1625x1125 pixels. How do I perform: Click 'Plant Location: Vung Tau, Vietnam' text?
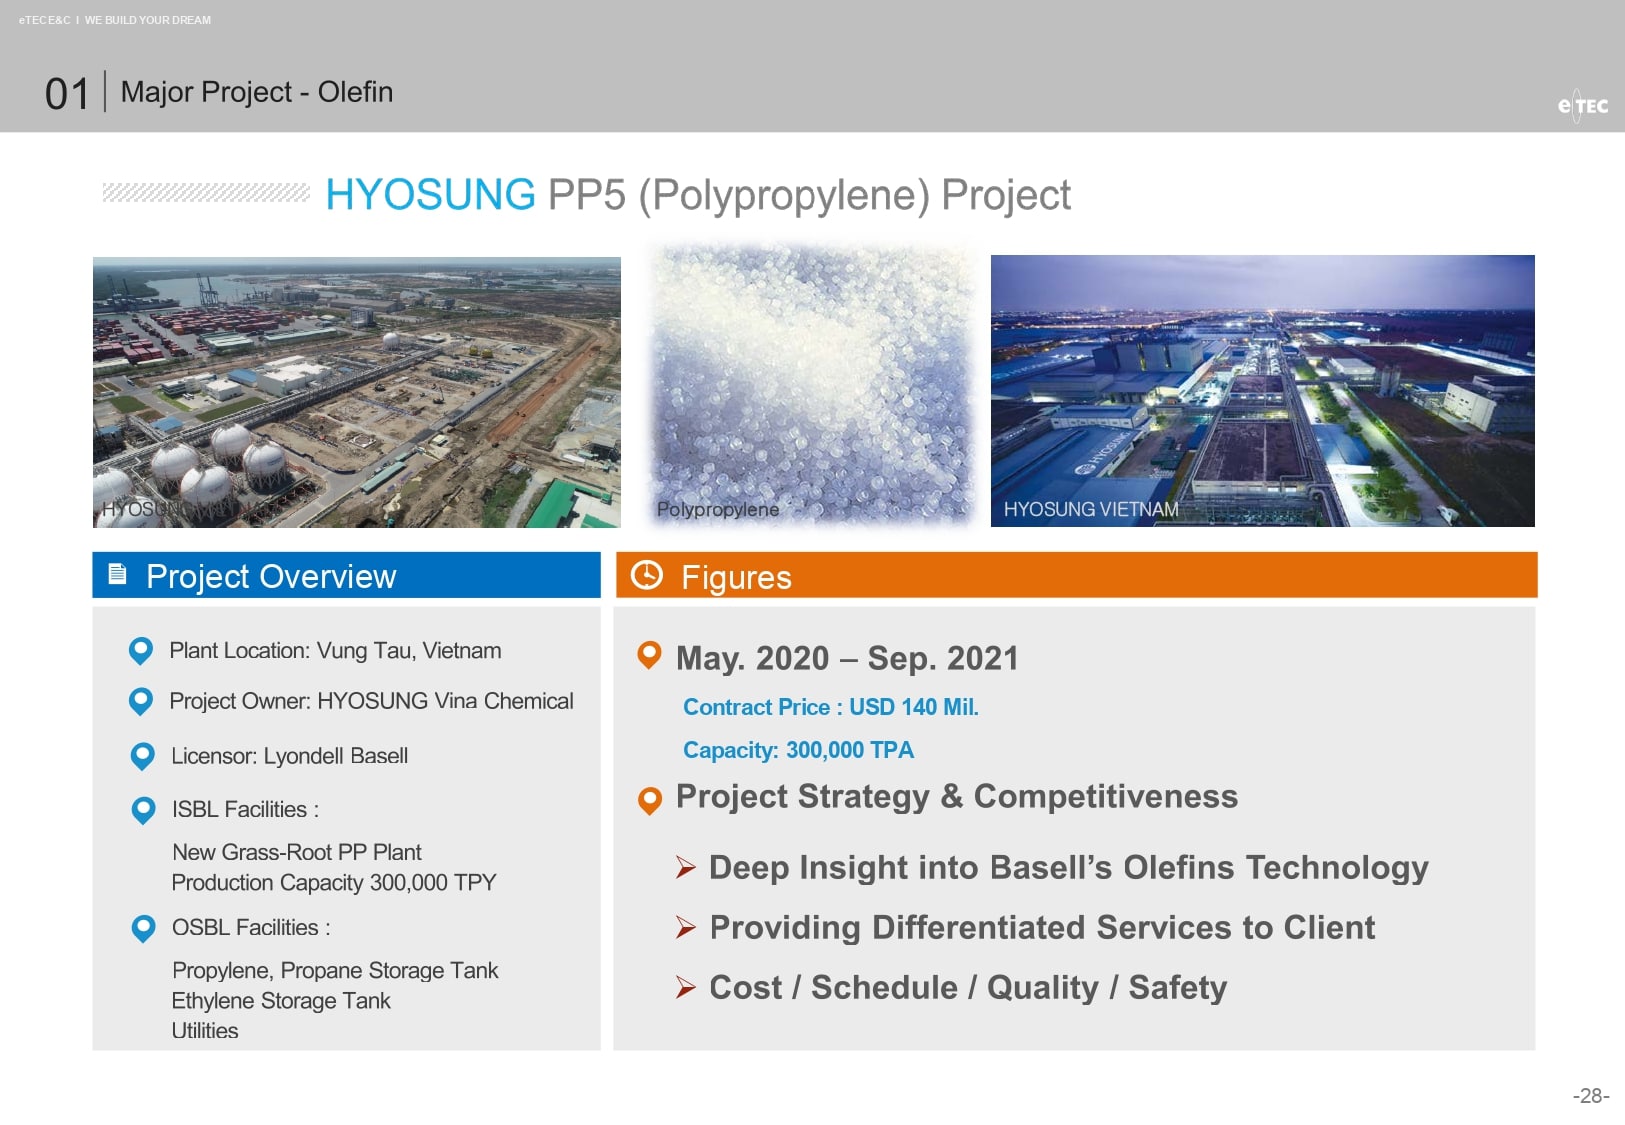pos(335,651)
